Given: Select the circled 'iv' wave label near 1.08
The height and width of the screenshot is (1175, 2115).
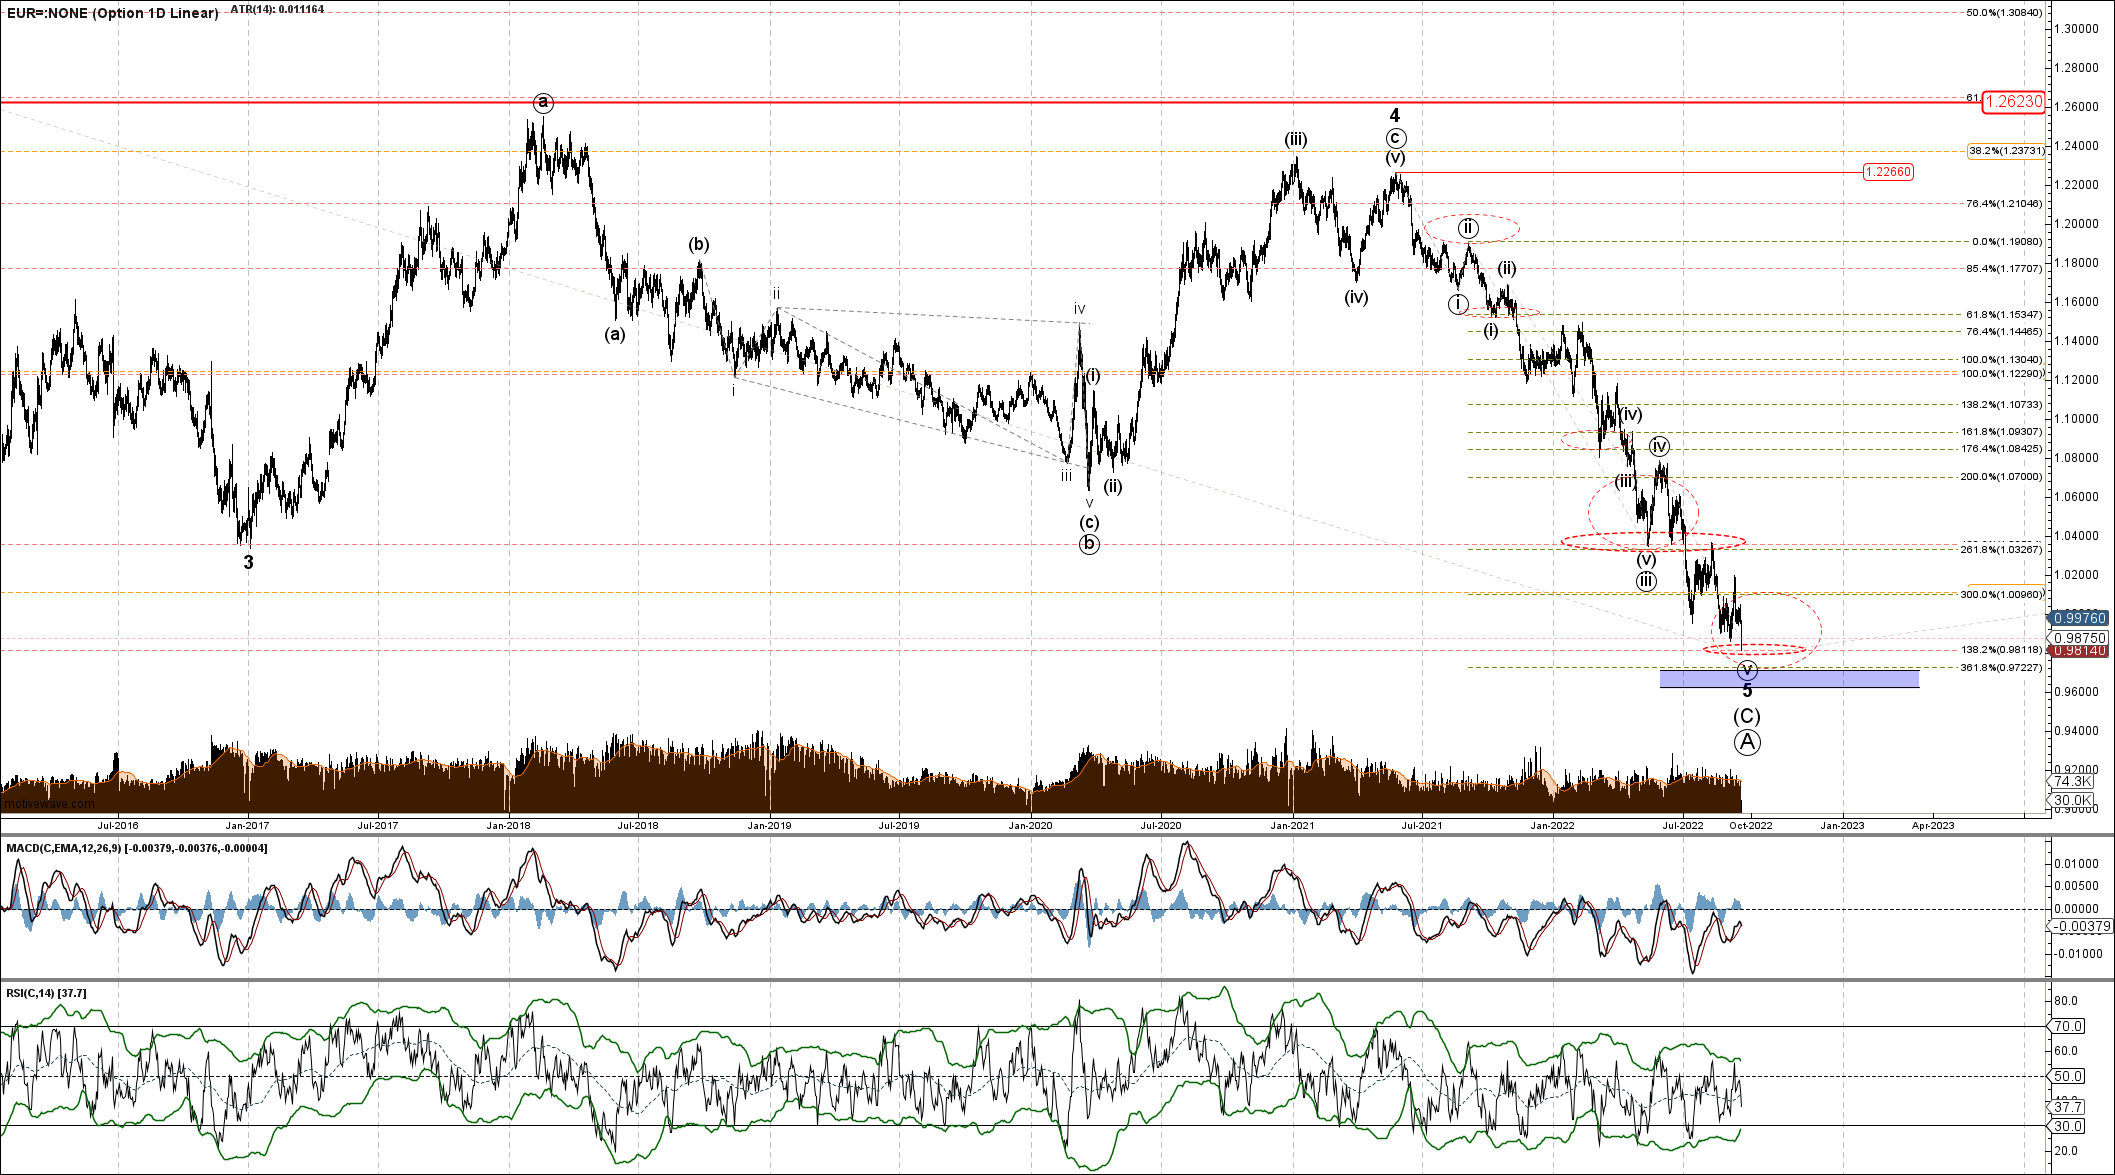Looking at the screenshot, I should pyautogui.click(x=1659, y=446).
